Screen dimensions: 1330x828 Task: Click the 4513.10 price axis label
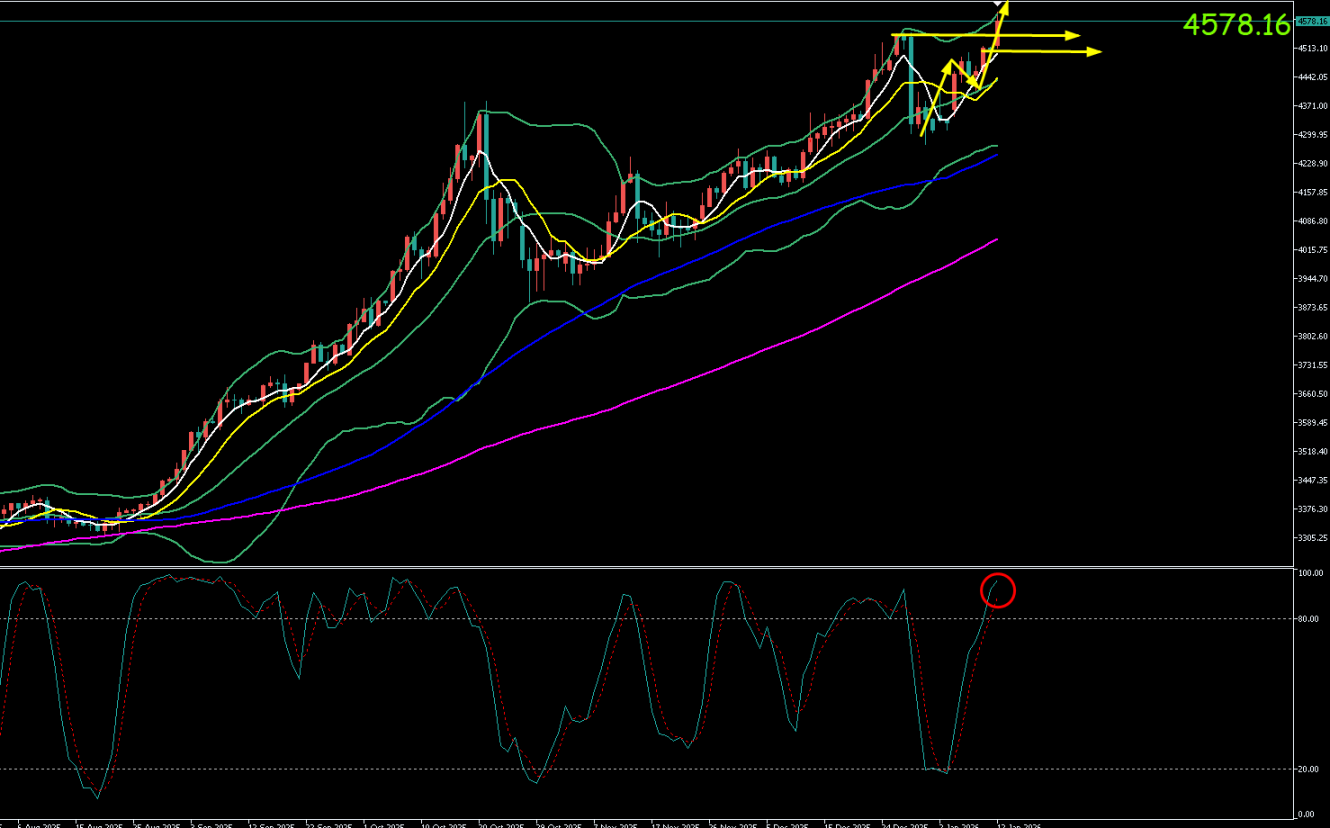pos(1311,48)
